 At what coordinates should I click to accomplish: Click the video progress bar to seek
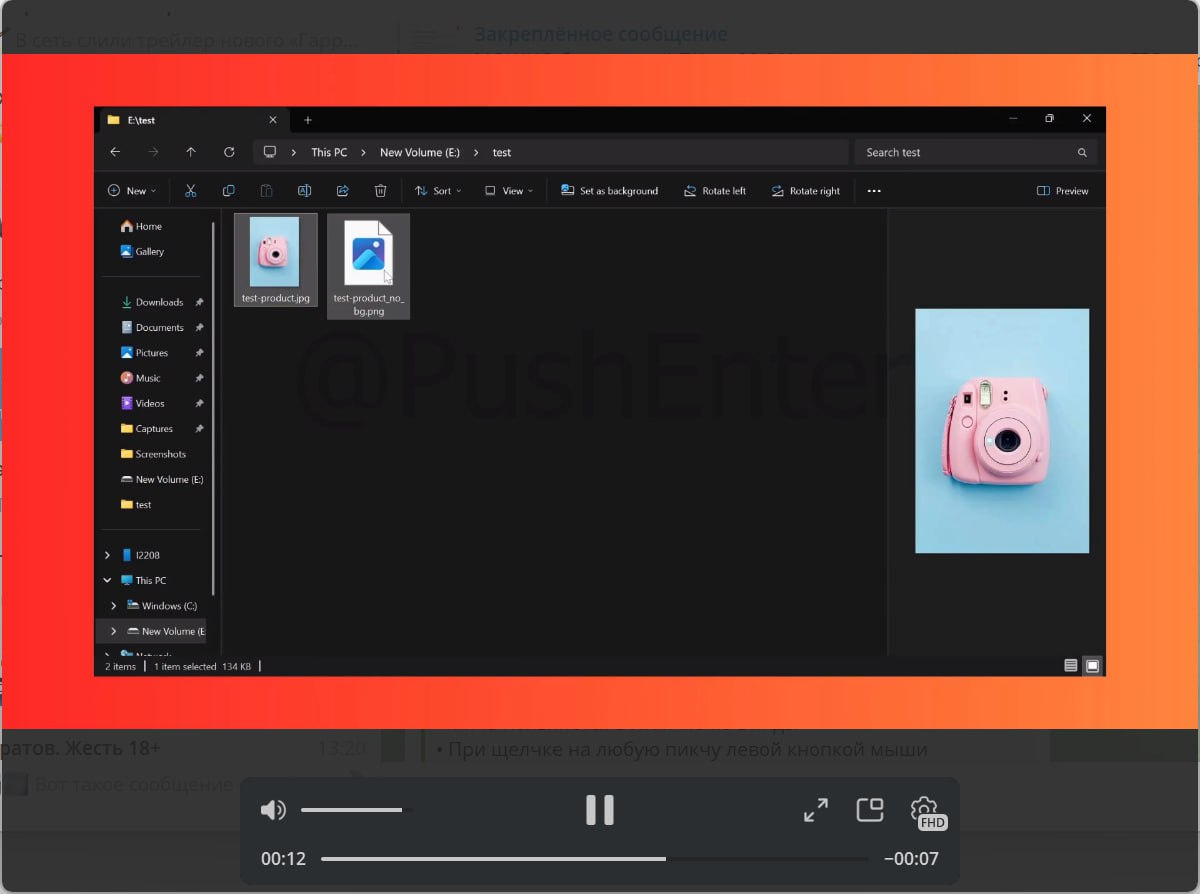[x=594, y=859]
